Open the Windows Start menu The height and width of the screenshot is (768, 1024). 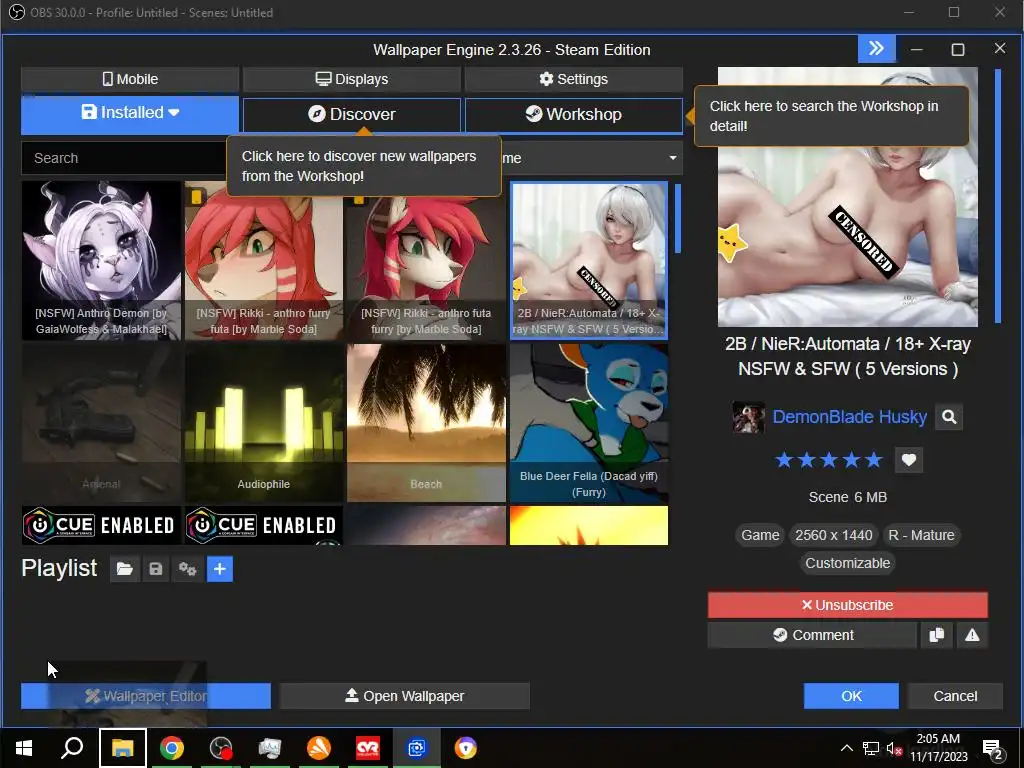24,748
